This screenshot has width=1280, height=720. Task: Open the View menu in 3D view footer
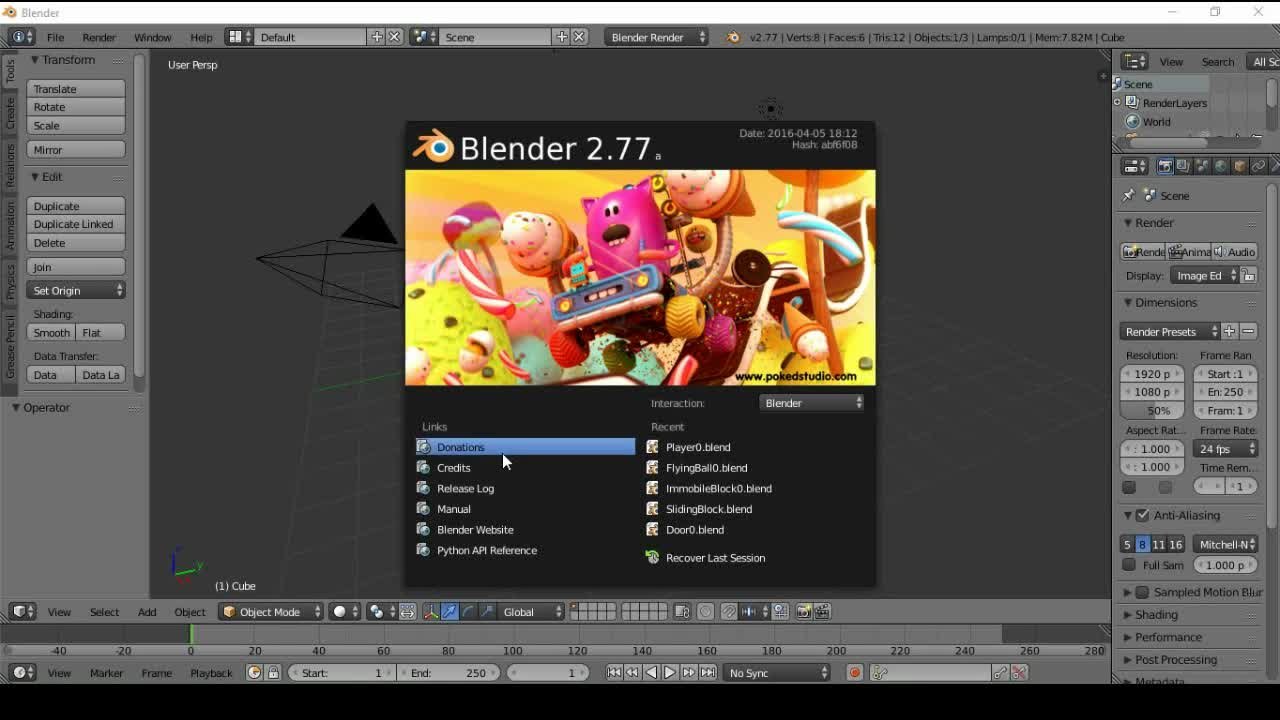[59, 611]
